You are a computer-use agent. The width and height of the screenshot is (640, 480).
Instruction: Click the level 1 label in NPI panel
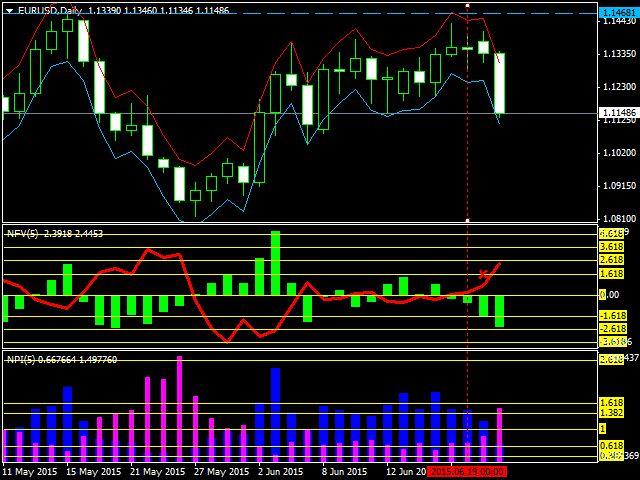click(x=603, y=429)
